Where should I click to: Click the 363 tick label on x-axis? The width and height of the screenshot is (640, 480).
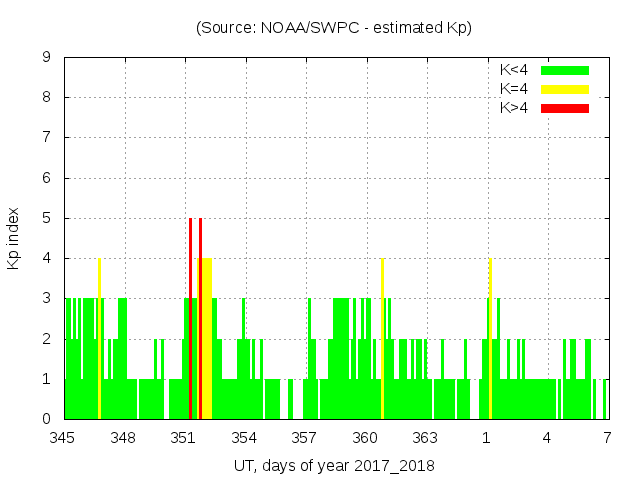[425, 438]
